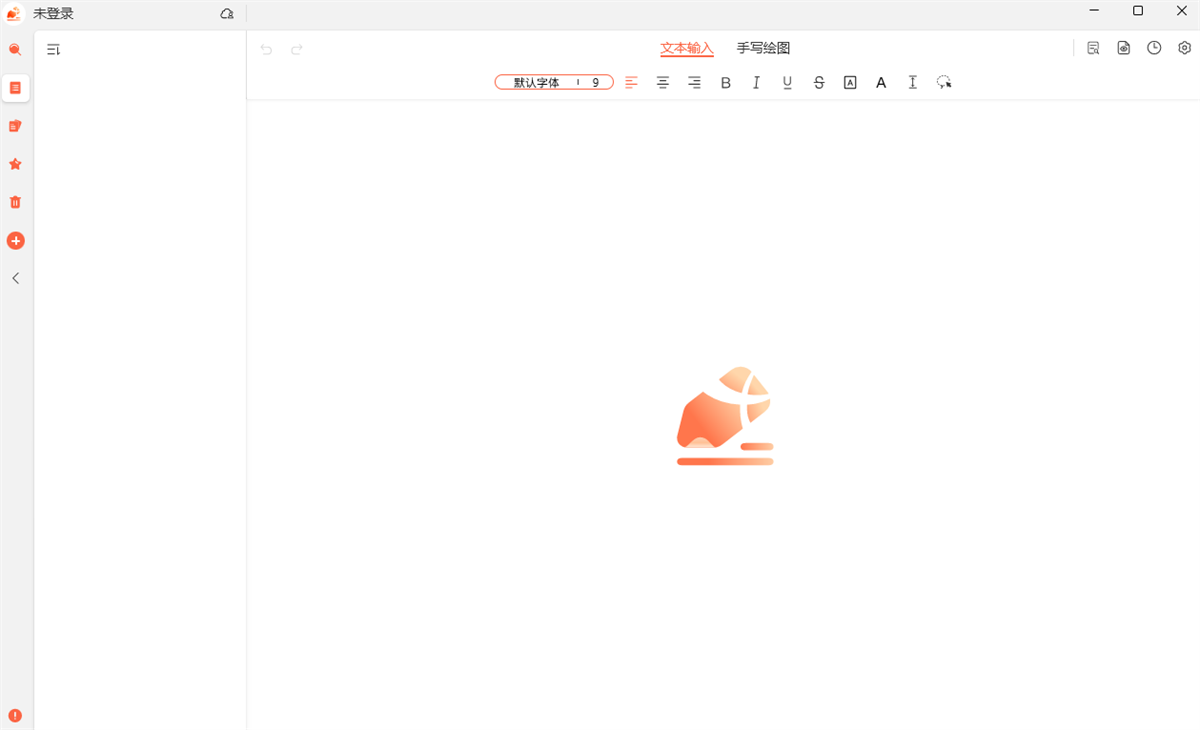Click the cloud sync icon
The width and height of the screenshot is (1200, 730).
(x=227, y=14)
